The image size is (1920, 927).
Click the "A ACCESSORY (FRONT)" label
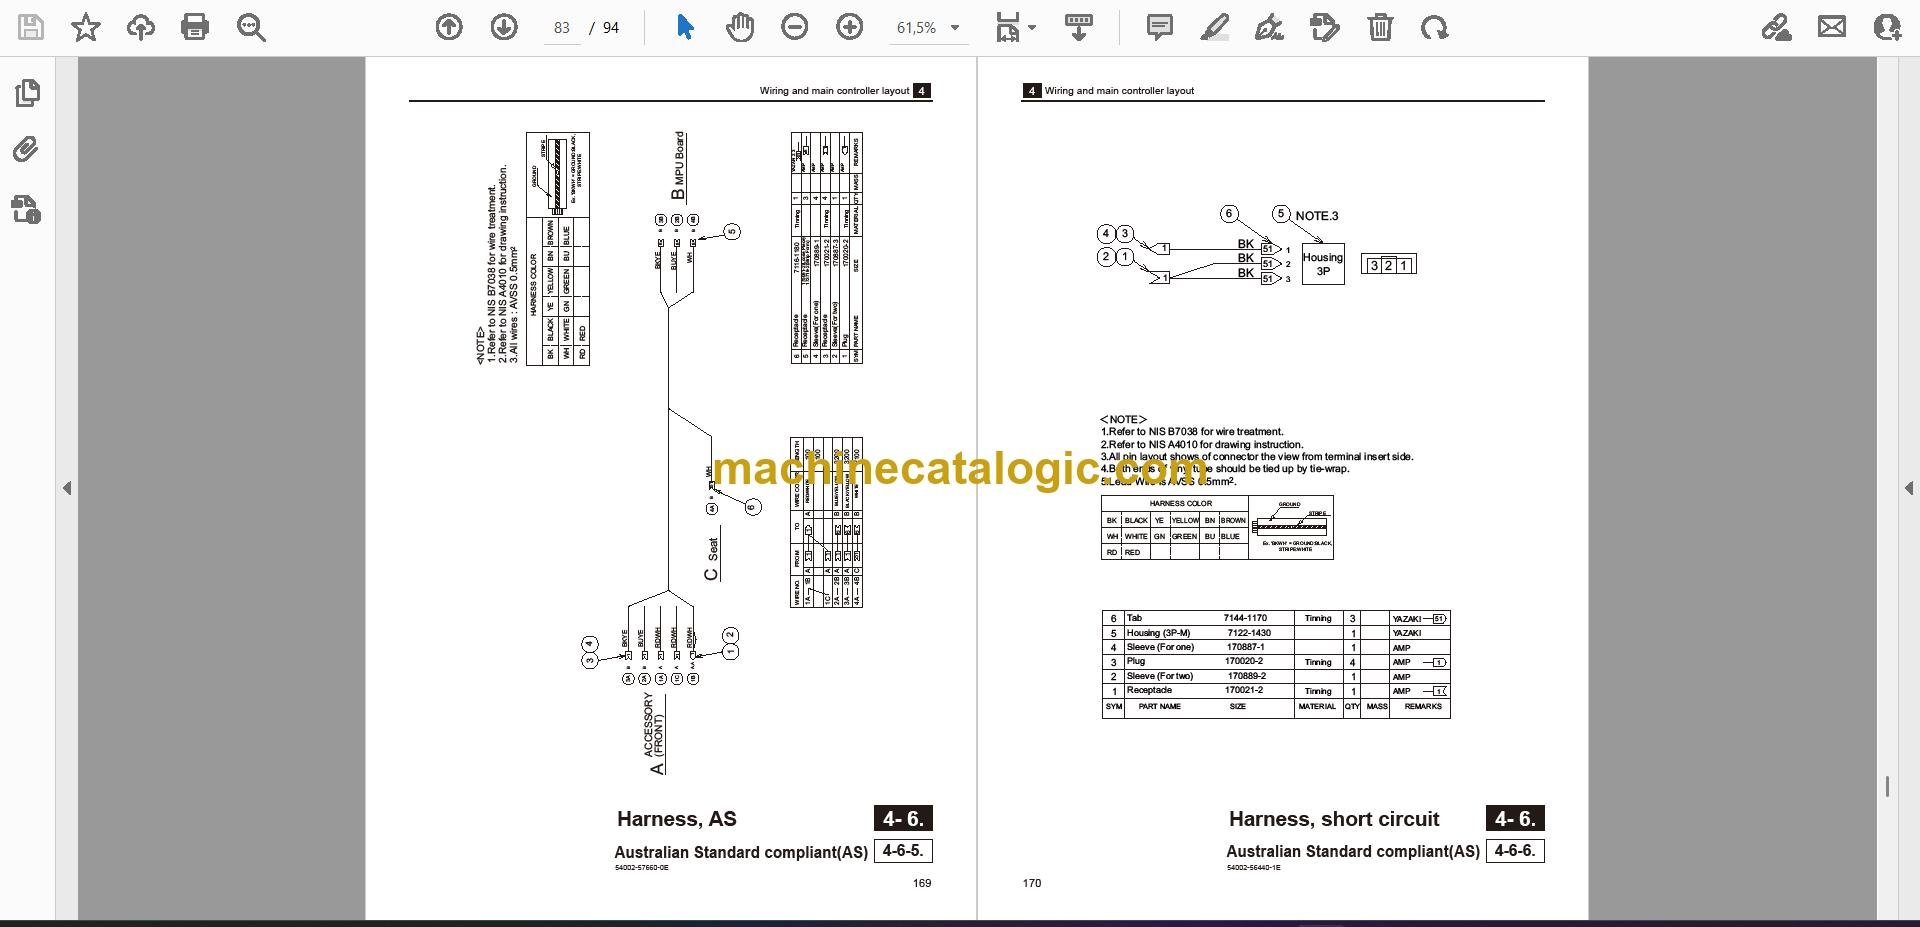coord(655,734)
